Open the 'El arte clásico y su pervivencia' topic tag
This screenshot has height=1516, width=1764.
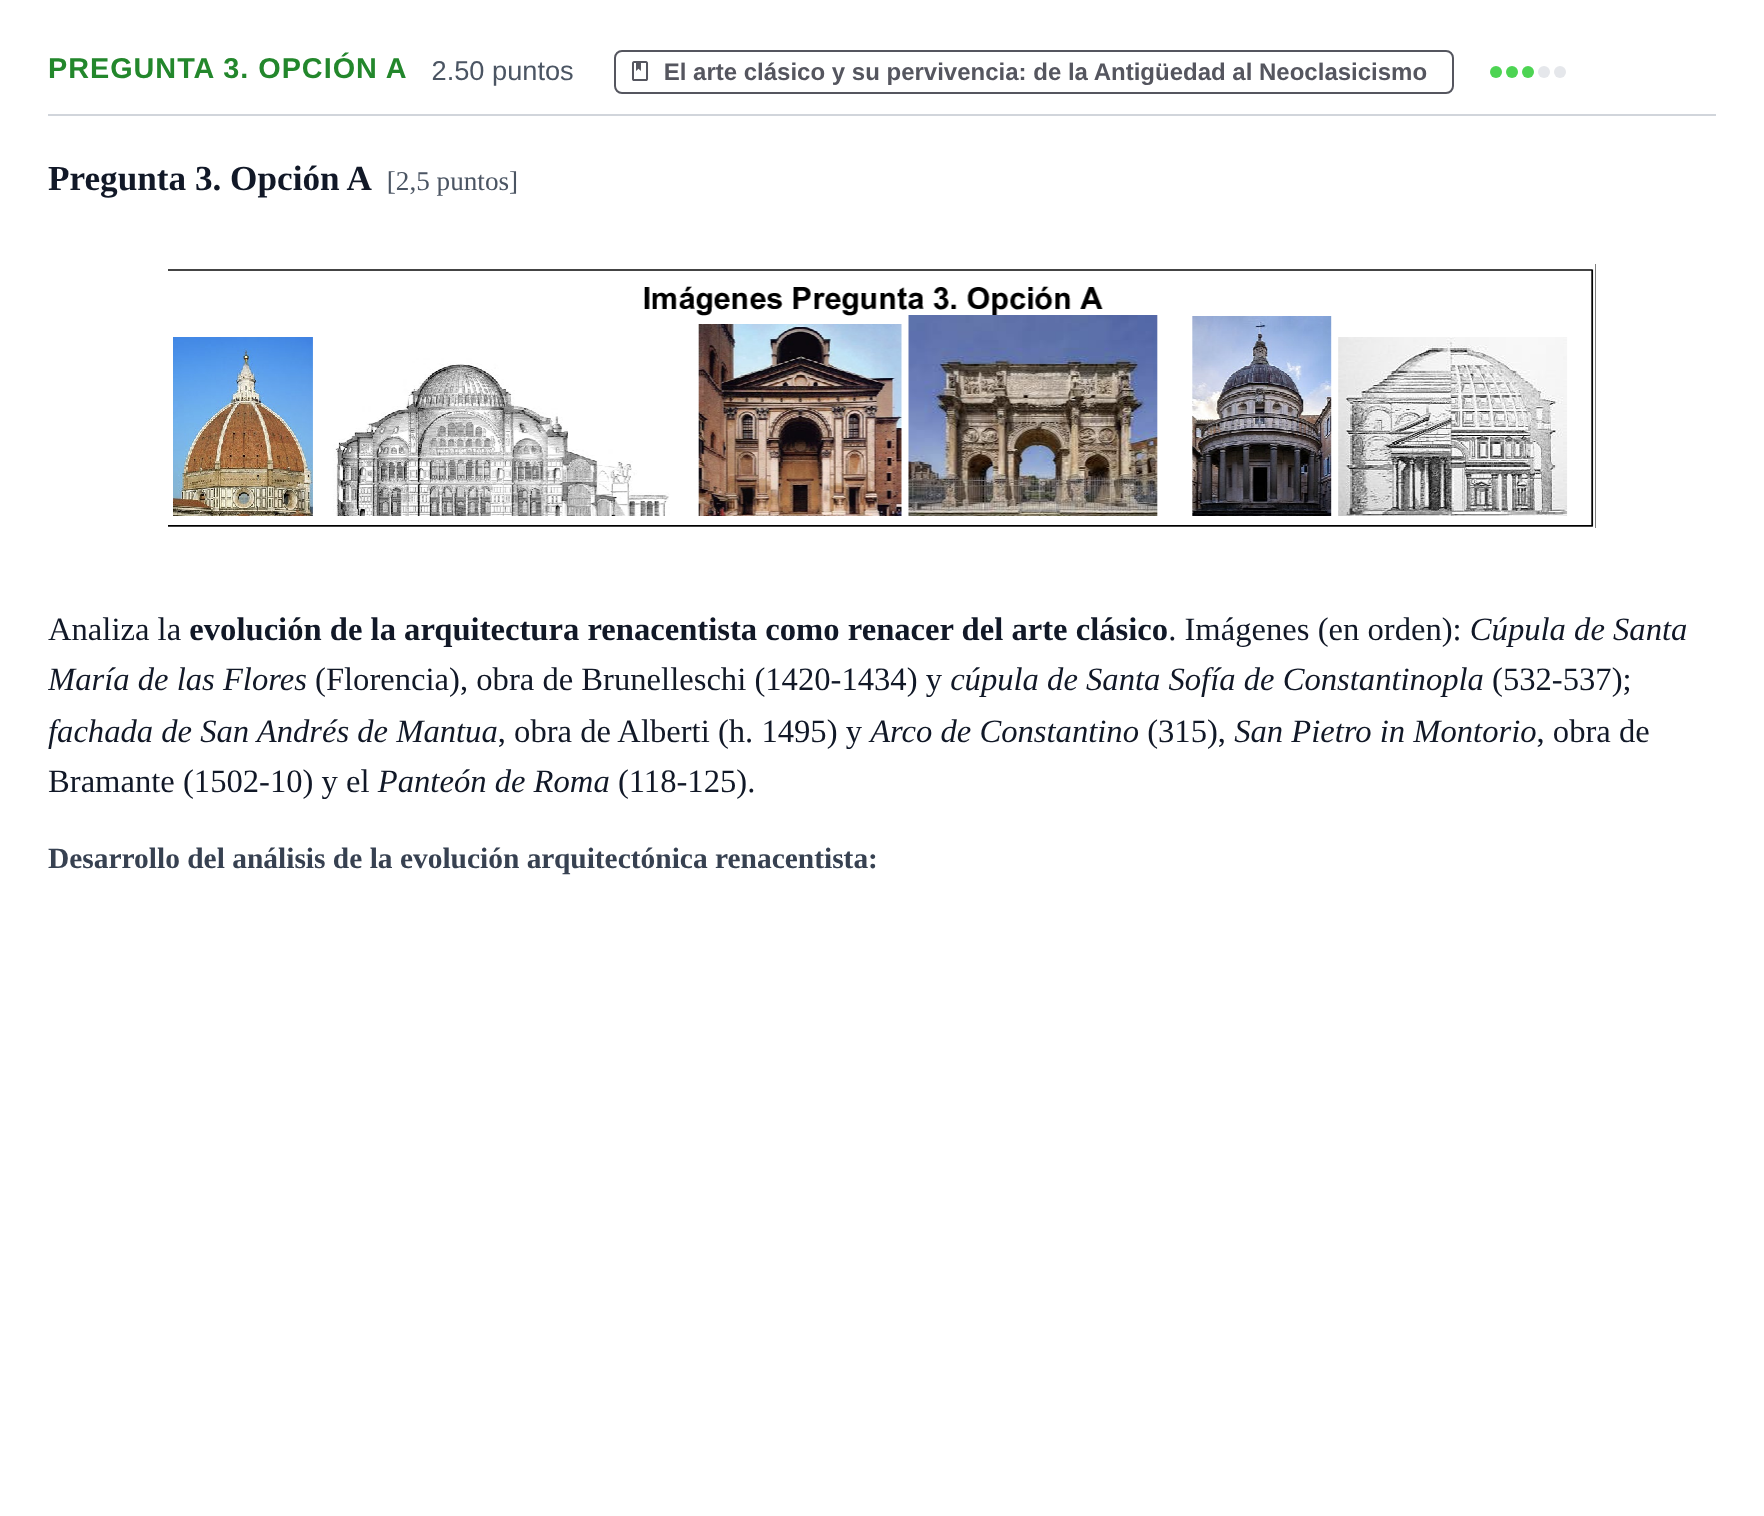[1033, 72]
